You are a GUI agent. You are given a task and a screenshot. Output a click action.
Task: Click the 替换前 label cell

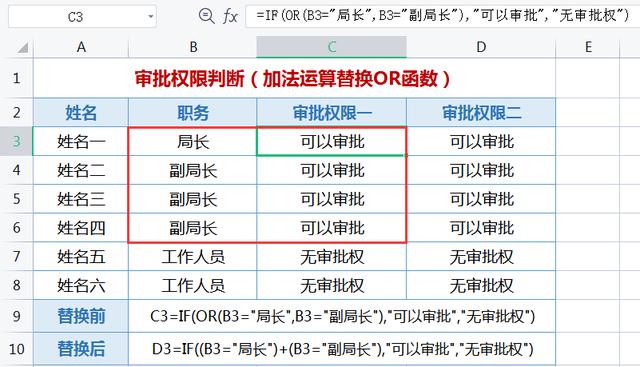[x=81, y=316]
